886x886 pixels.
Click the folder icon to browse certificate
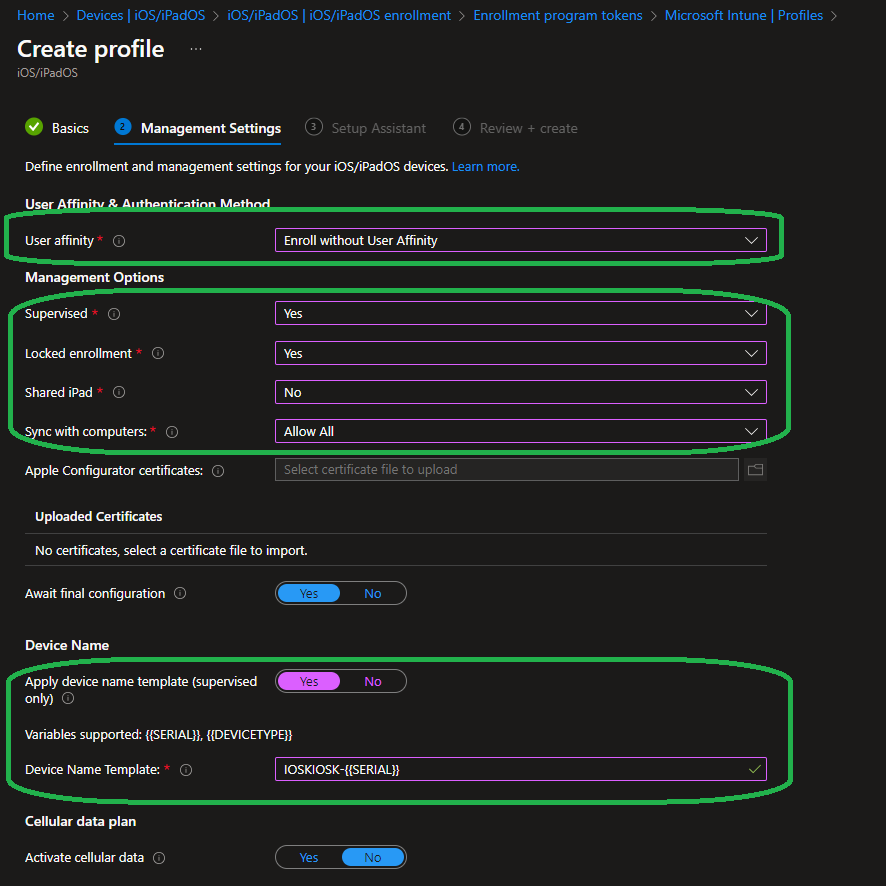click(755, 470)
